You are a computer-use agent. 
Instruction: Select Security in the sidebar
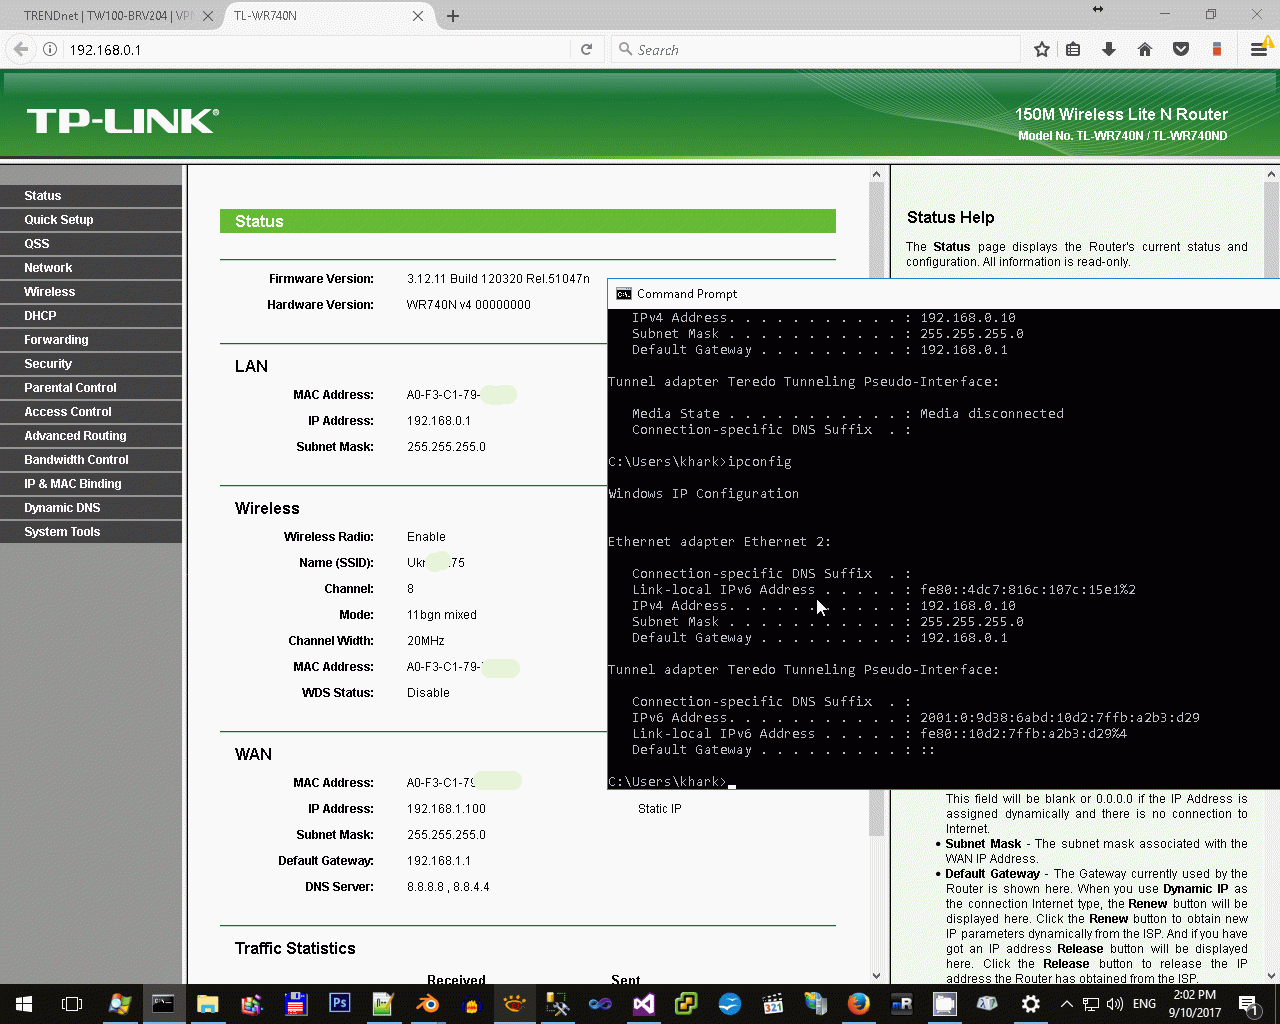[91, 364]
